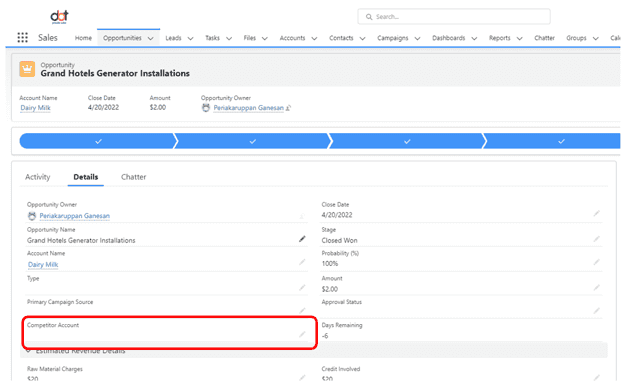Open the Campaigns tab dropdown arrow

(x=417, y=39)
